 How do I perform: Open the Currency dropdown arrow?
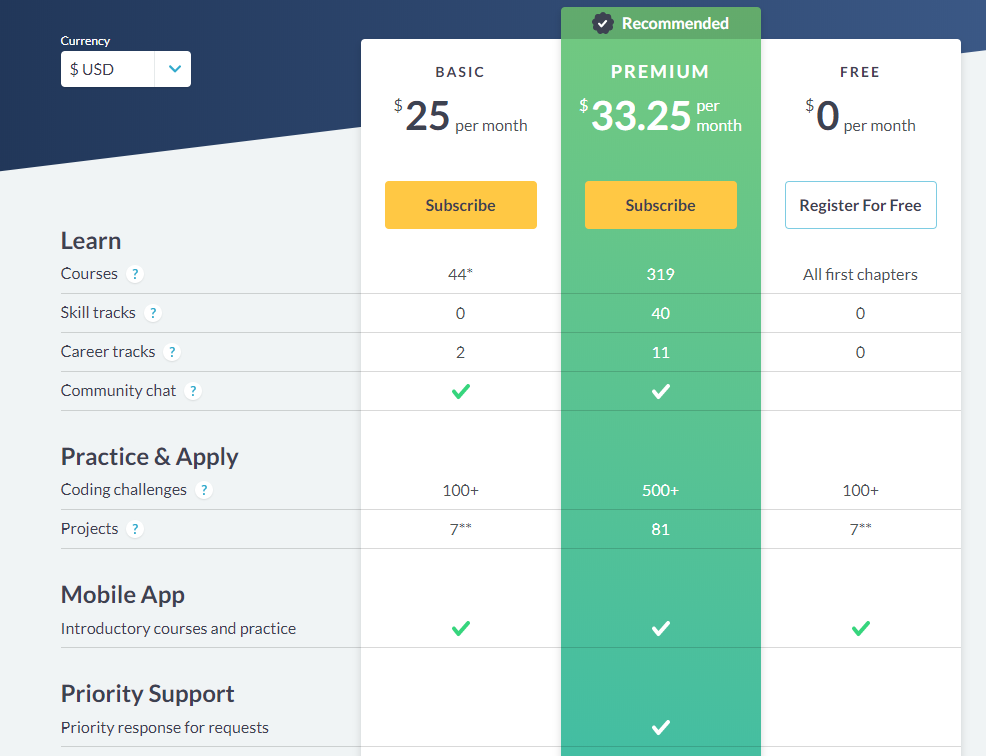[x=174, y=69]
